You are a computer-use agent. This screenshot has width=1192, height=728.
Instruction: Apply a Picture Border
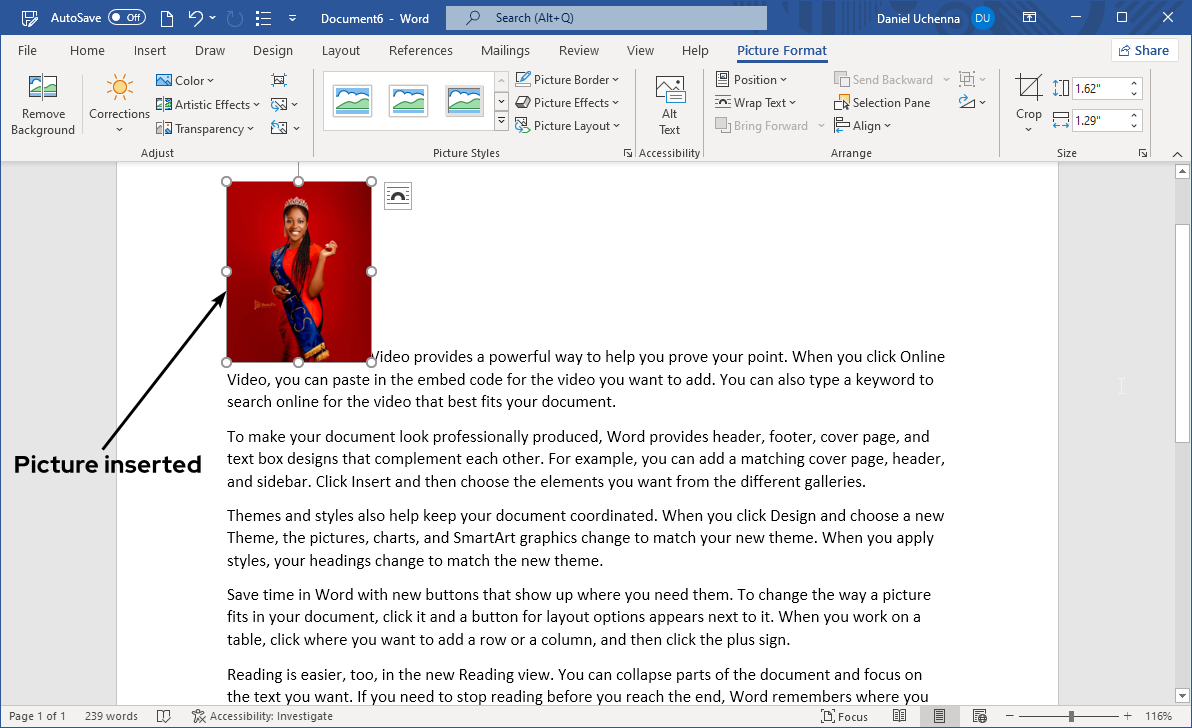click(568, 78)
